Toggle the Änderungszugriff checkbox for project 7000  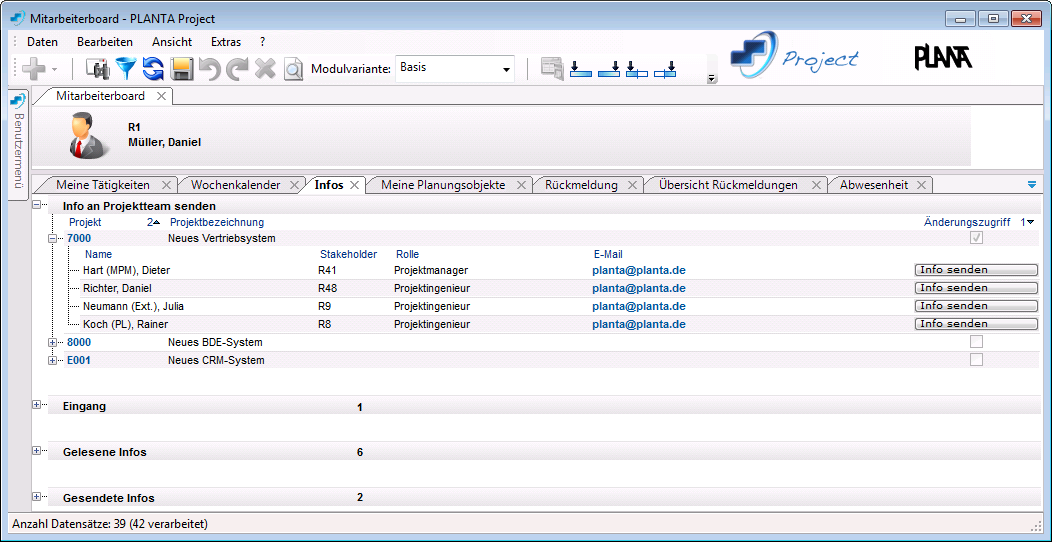[x=976, y=238]
